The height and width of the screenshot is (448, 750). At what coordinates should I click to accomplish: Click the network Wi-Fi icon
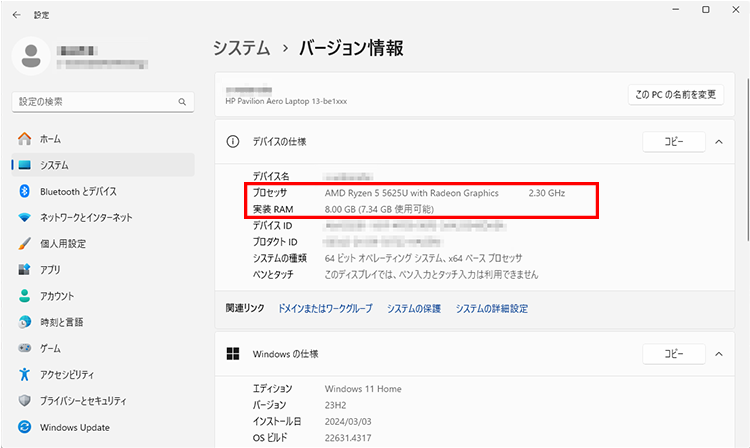pos(24,218)
